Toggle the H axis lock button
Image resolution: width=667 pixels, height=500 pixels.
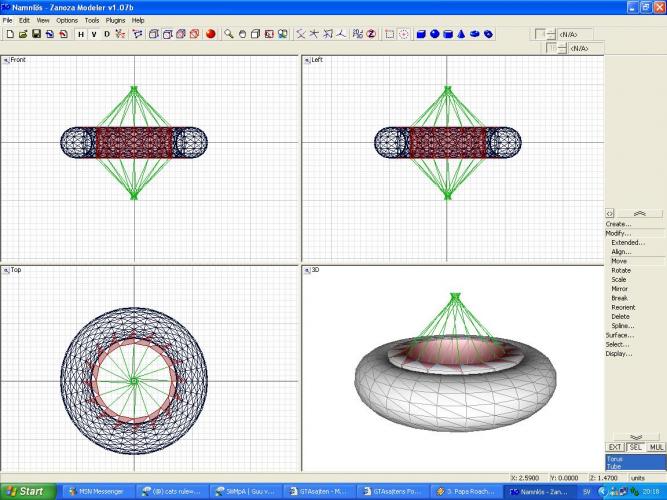[x=80, y=34]
